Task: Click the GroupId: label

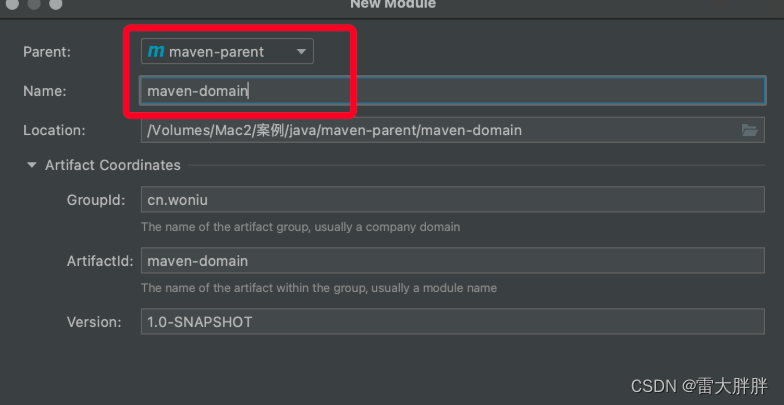Action: point(96,200)
